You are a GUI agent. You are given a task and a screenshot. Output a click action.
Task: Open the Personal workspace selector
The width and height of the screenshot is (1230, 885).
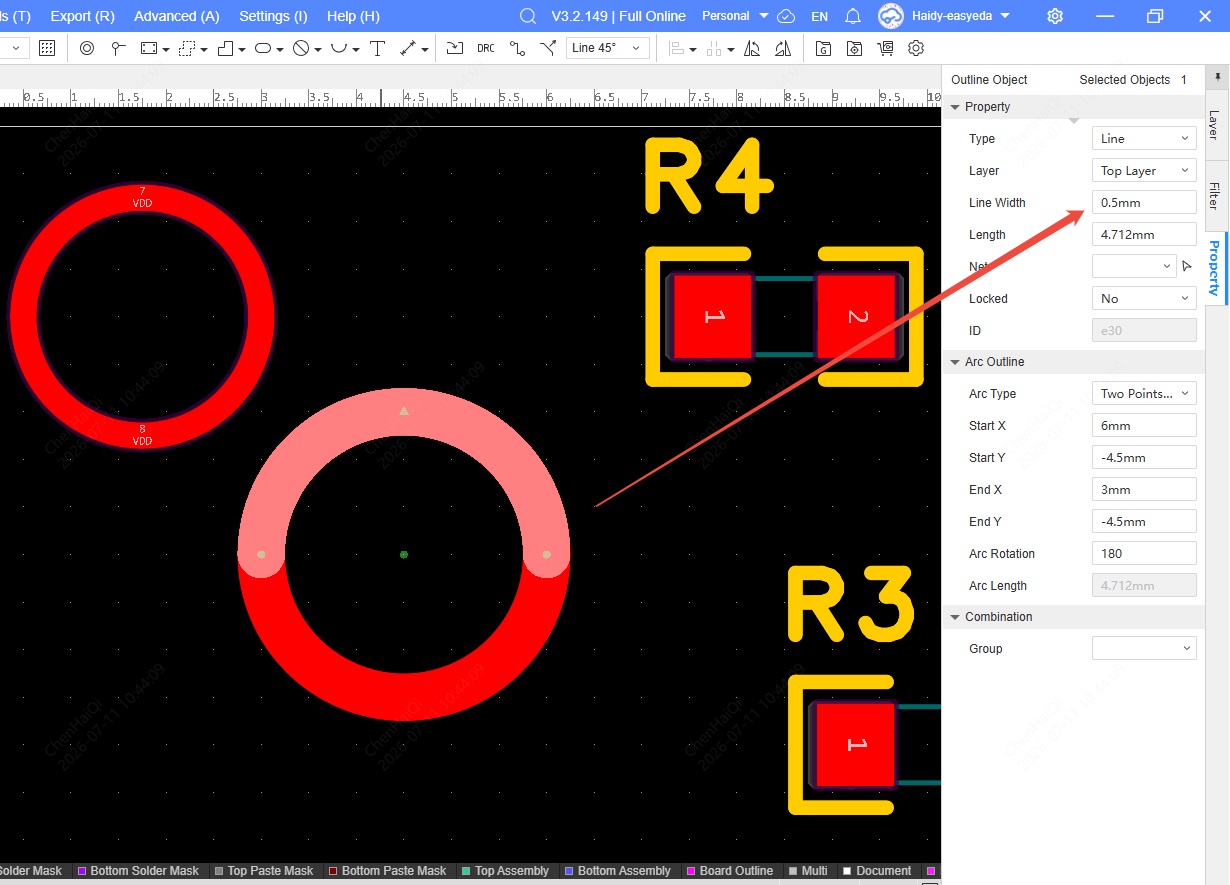coord(735,16)
